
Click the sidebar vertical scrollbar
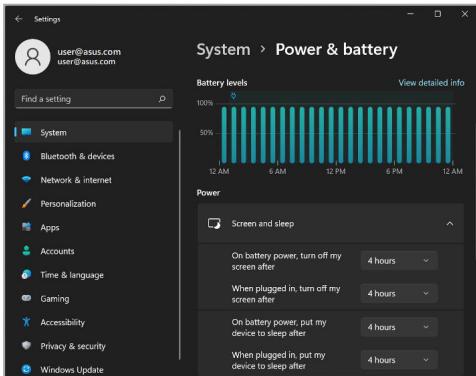180,245
